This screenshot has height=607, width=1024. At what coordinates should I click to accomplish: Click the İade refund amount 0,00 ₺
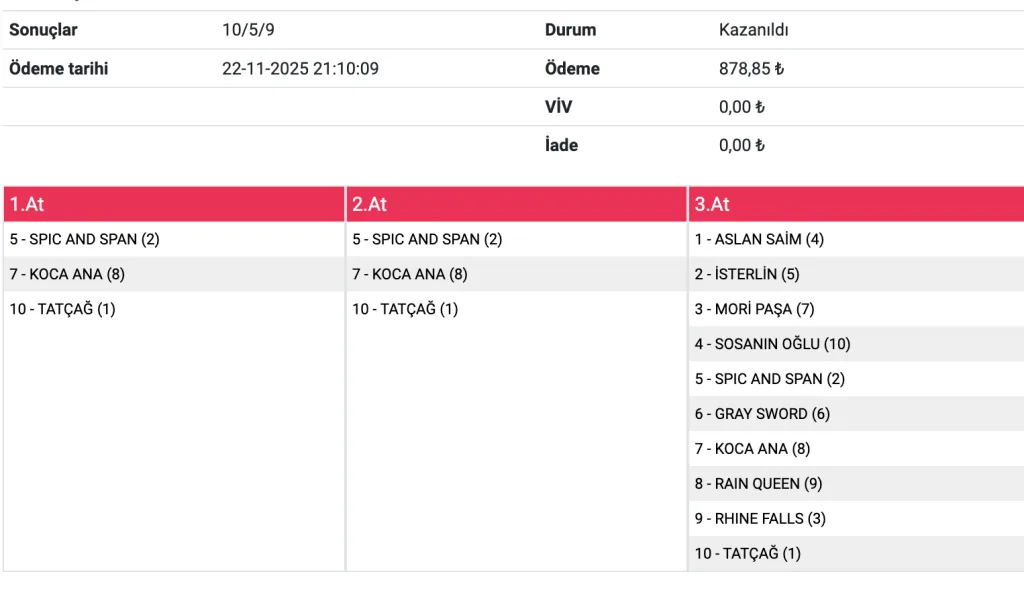coord(741,145)
